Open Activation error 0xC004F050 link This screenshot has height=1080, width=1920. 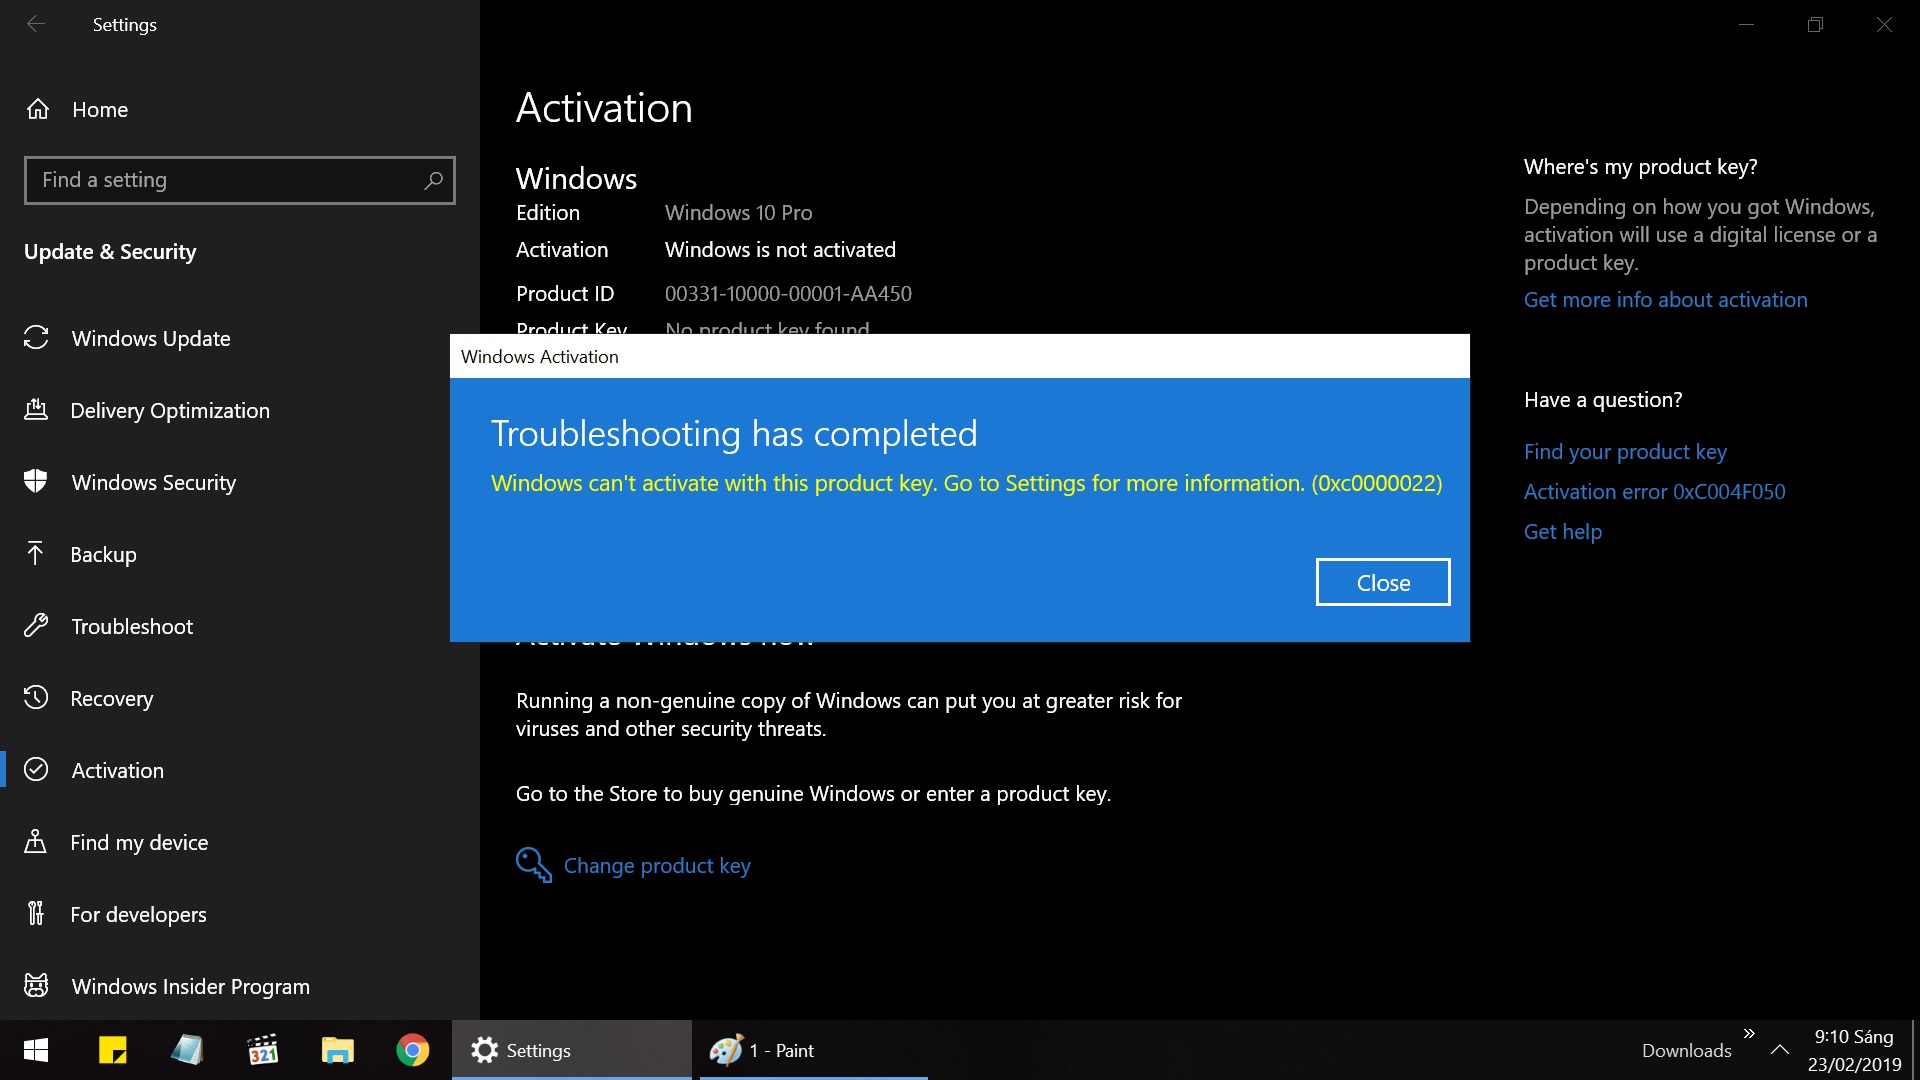tap(1654, 492)
